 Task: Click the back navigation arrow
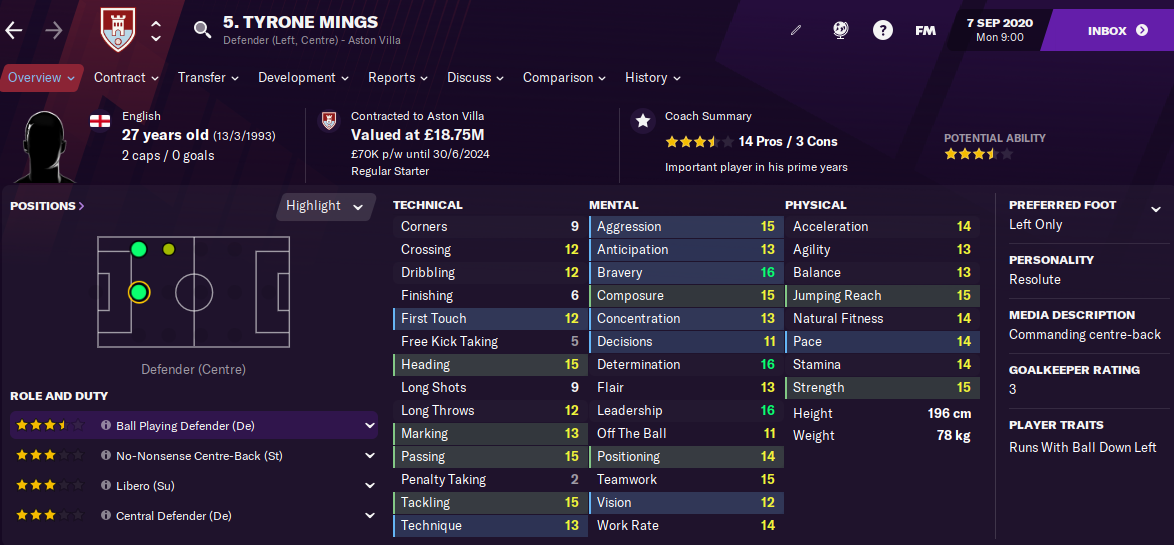click(14, 30)
